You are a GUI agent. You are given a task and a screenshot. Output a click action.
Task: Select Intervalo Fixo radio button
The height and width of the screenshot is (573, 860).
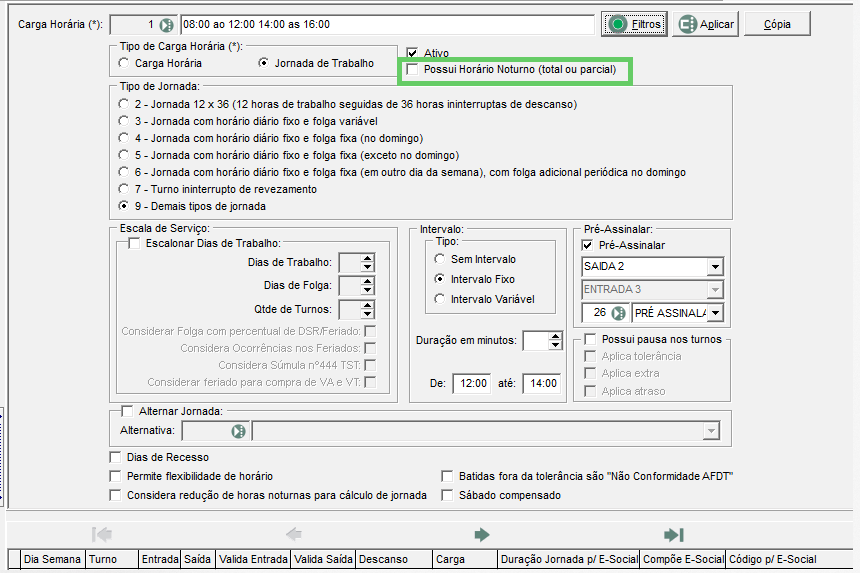440,279
